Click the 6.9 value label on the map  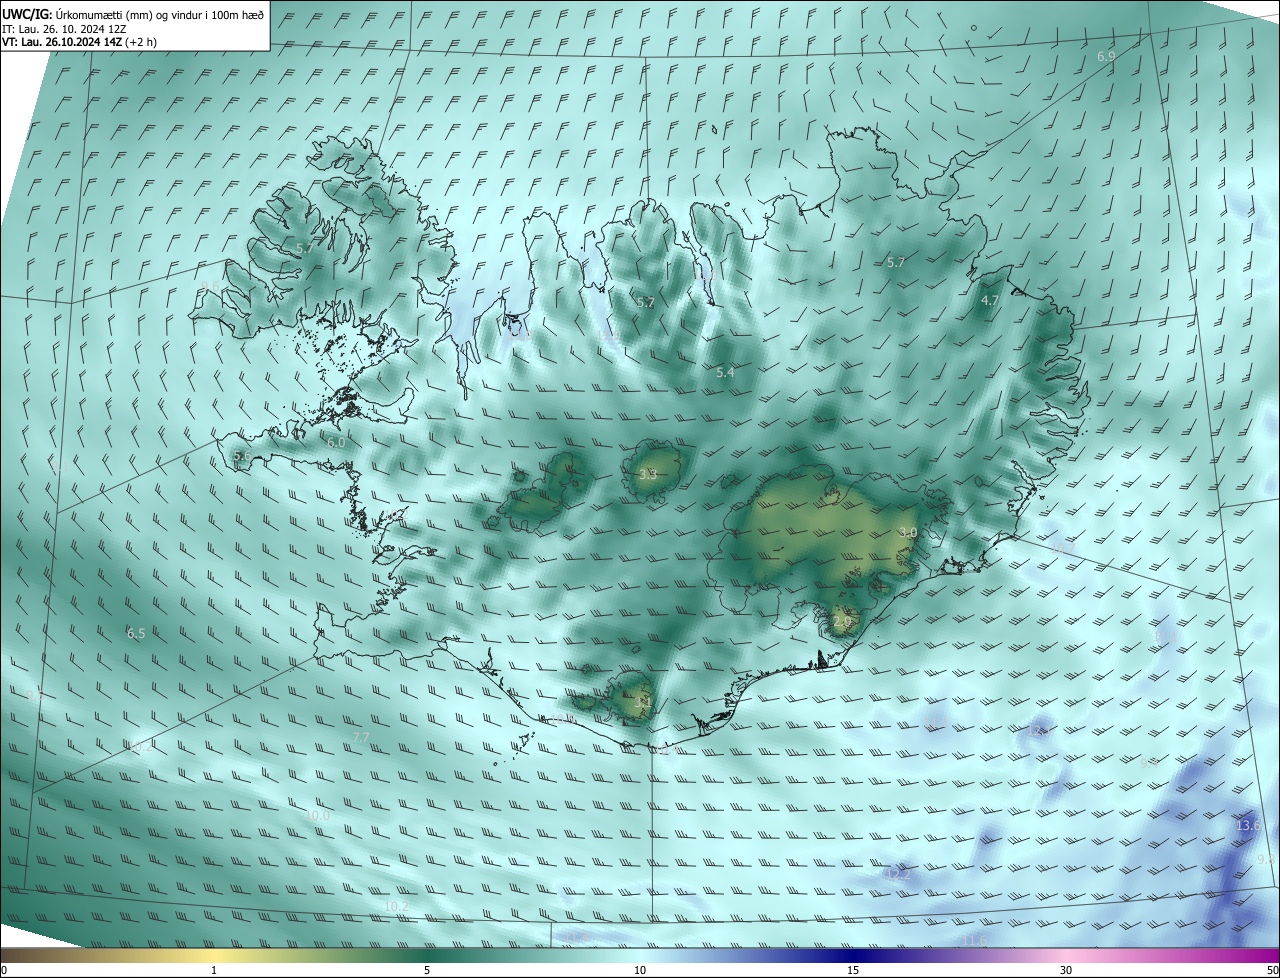tap(1106, 57)
